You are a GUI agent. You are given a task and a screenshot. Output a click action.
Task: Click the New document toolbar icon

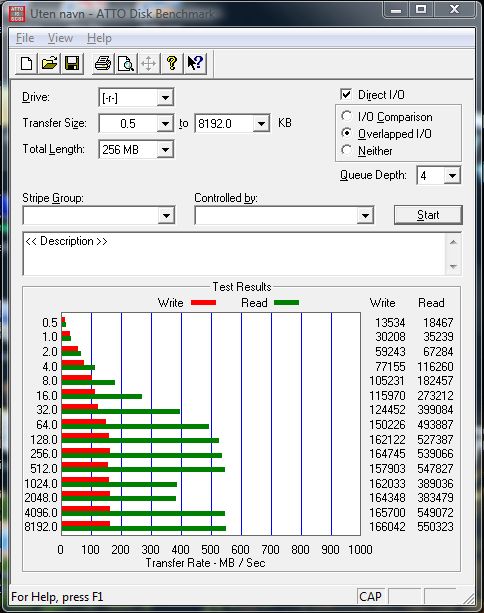click(27, 63)
